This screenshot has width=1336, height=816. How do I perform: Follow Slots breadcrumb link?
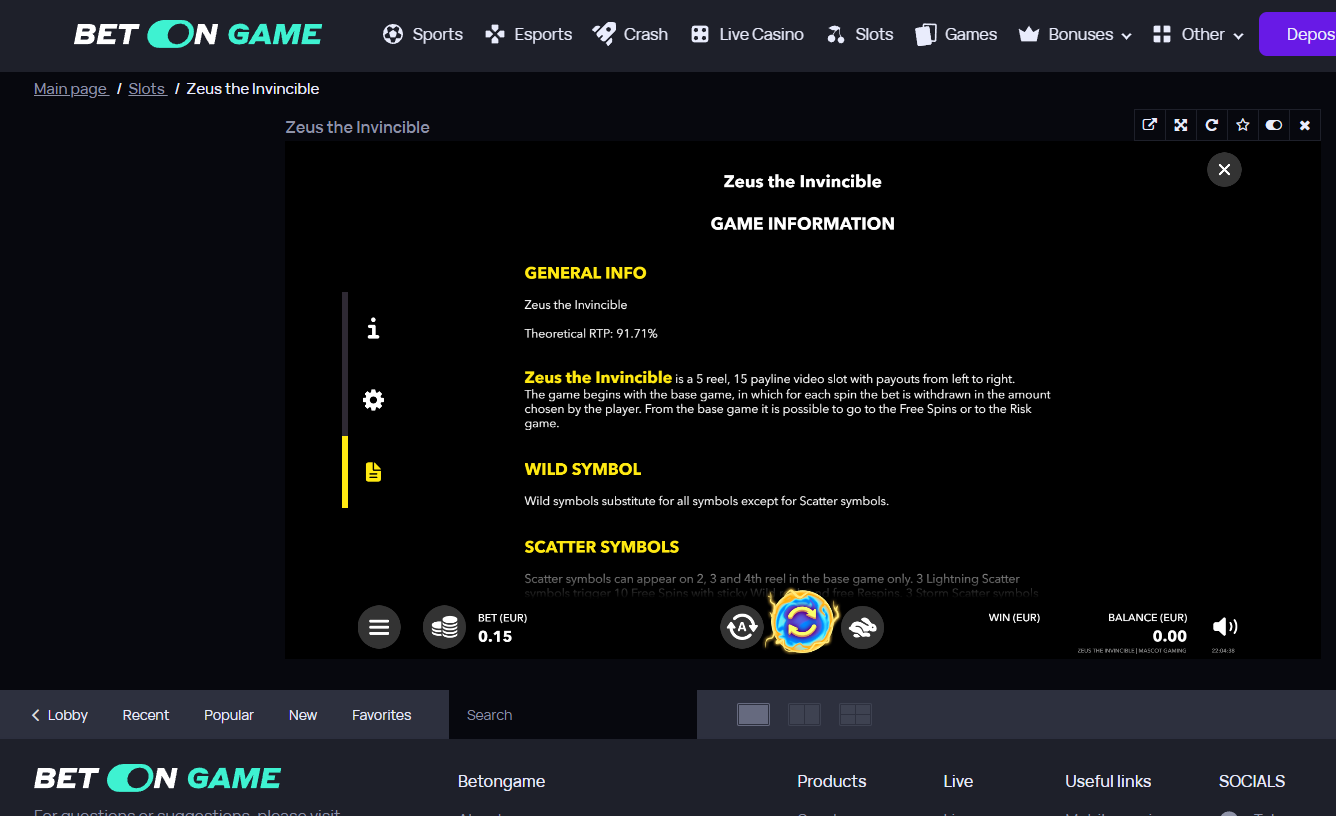coord(147,89)
